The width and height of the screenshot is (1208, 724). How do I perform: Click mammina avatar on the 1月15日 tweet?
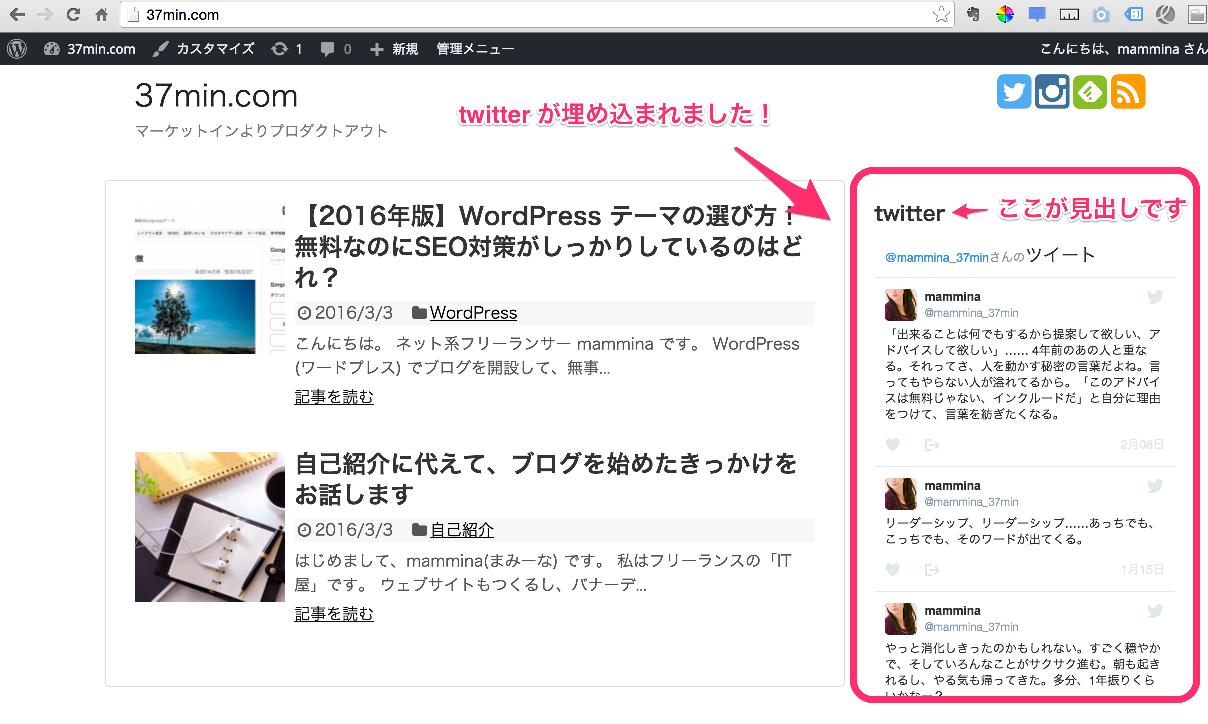click(901, 492)
